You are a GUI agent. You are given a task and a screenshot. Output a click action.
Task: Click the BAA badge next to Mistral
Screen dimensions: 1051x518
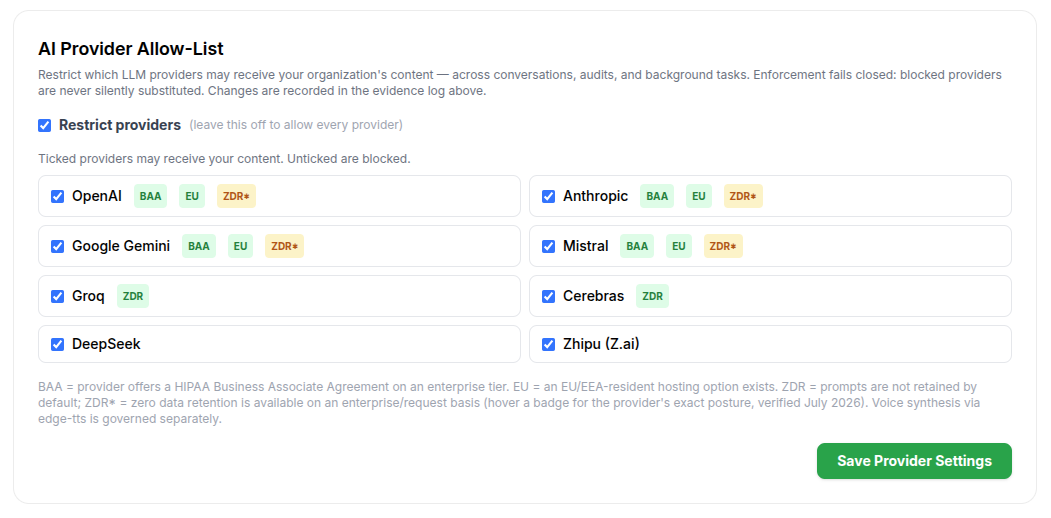pyautogui.click(x=637, y=246)
